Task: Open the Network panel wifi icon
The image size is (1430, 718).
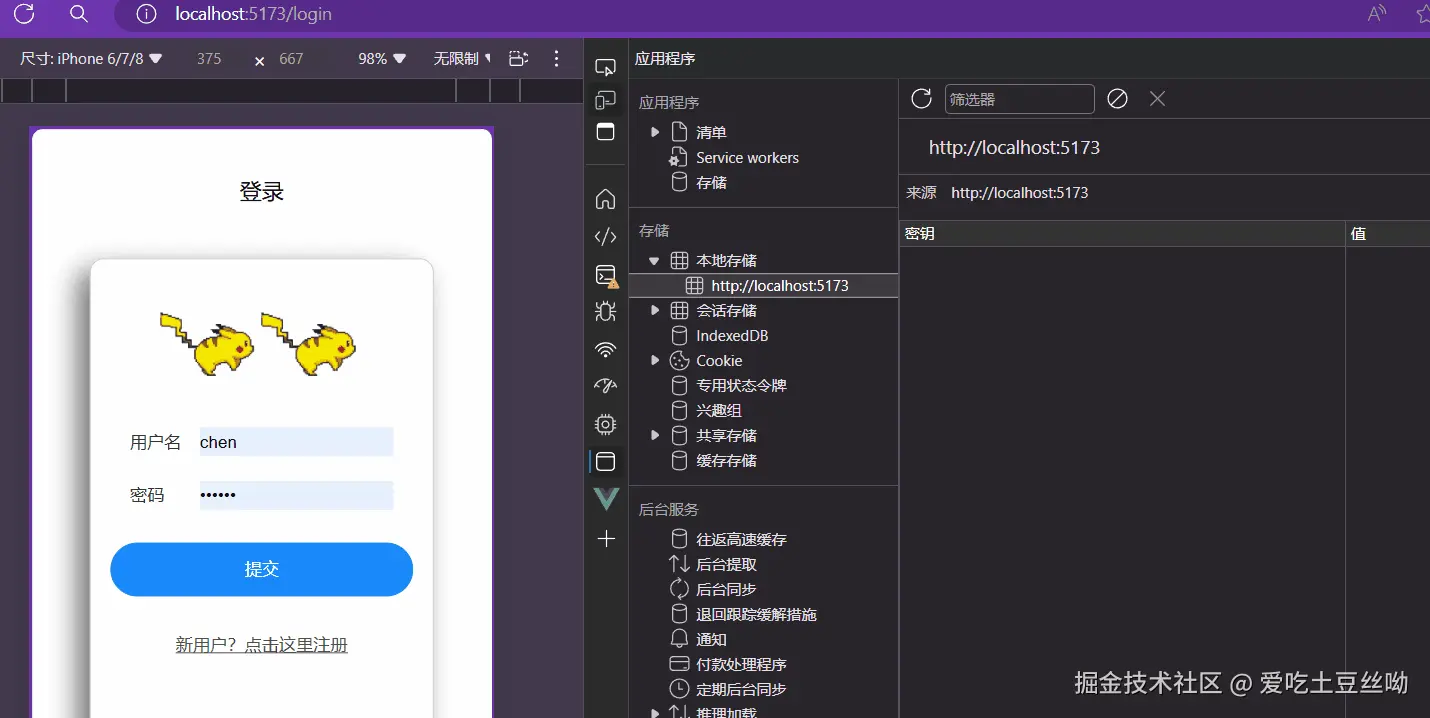Action: [605, 349]
